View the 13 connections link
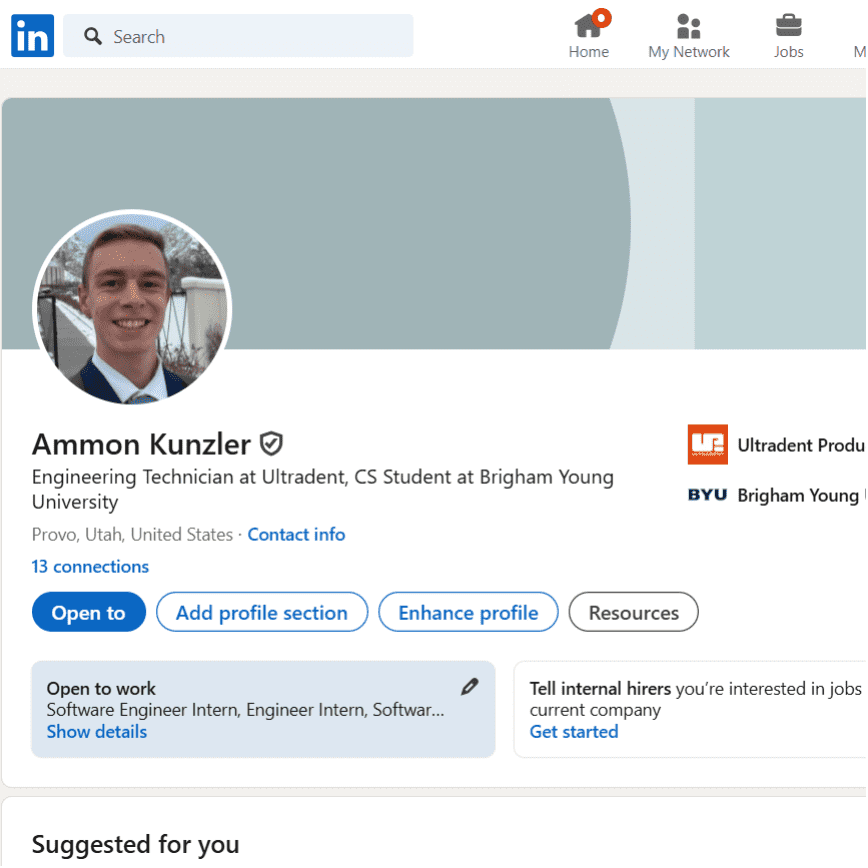Viewport: 868px width, 868px height. [x=90, y=566]
